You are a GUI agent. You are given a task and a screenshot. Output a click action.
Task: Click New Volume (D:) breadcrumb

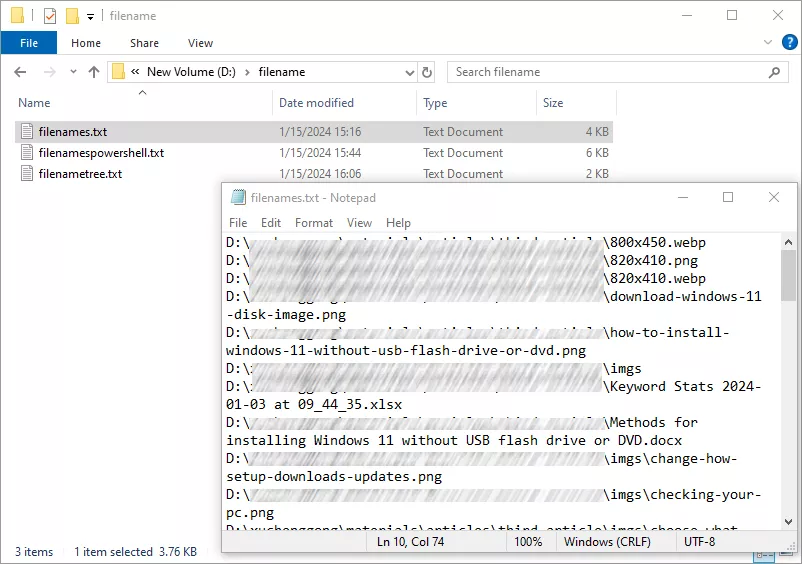(x=191, y=72)
